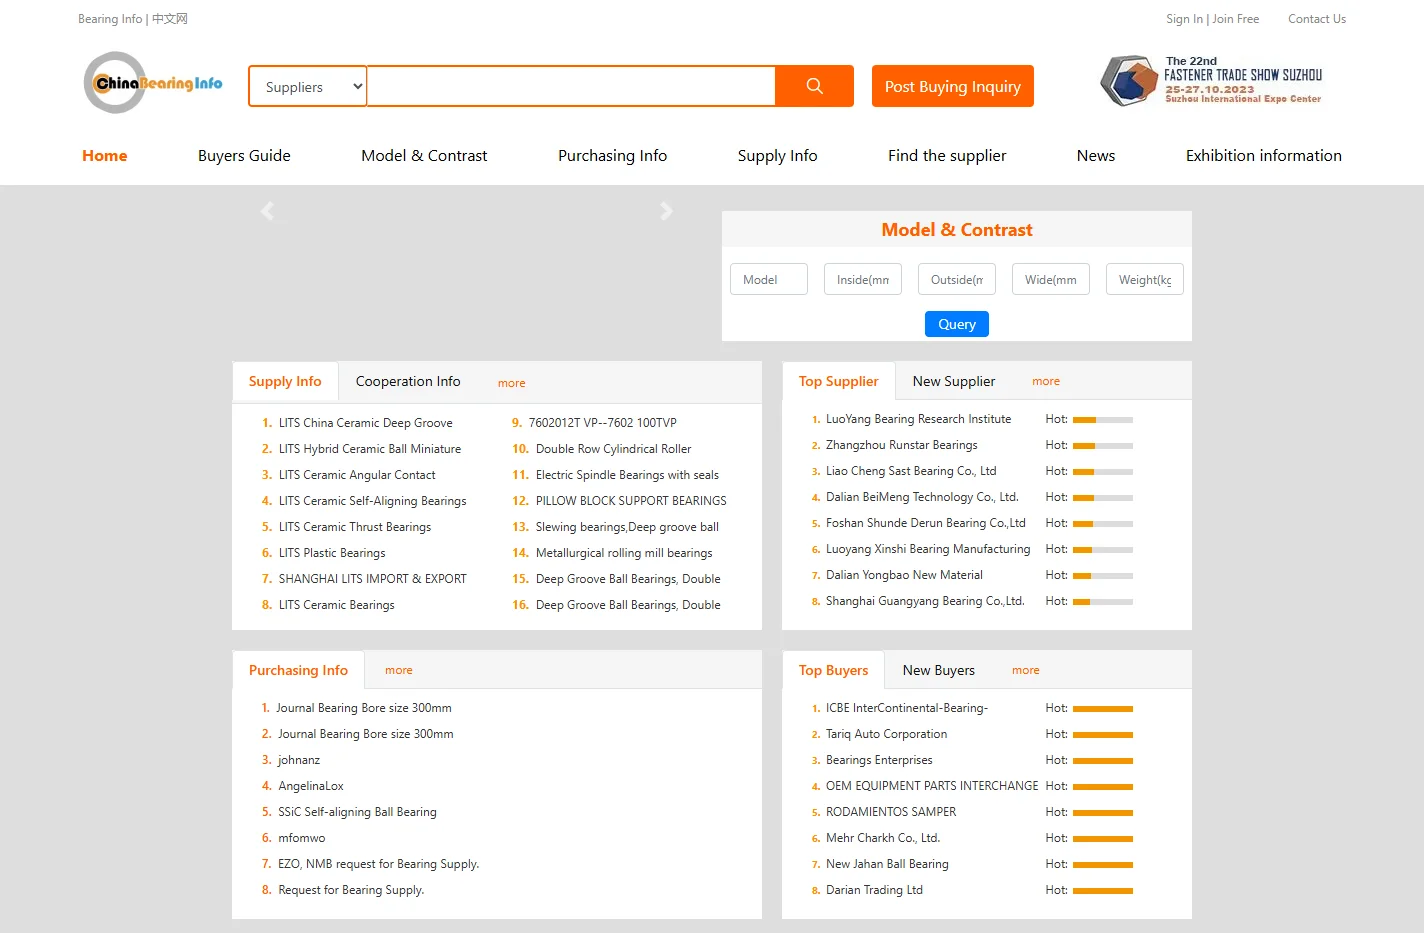Open Buyers Guide navigation item

click(x=244, y=155)
